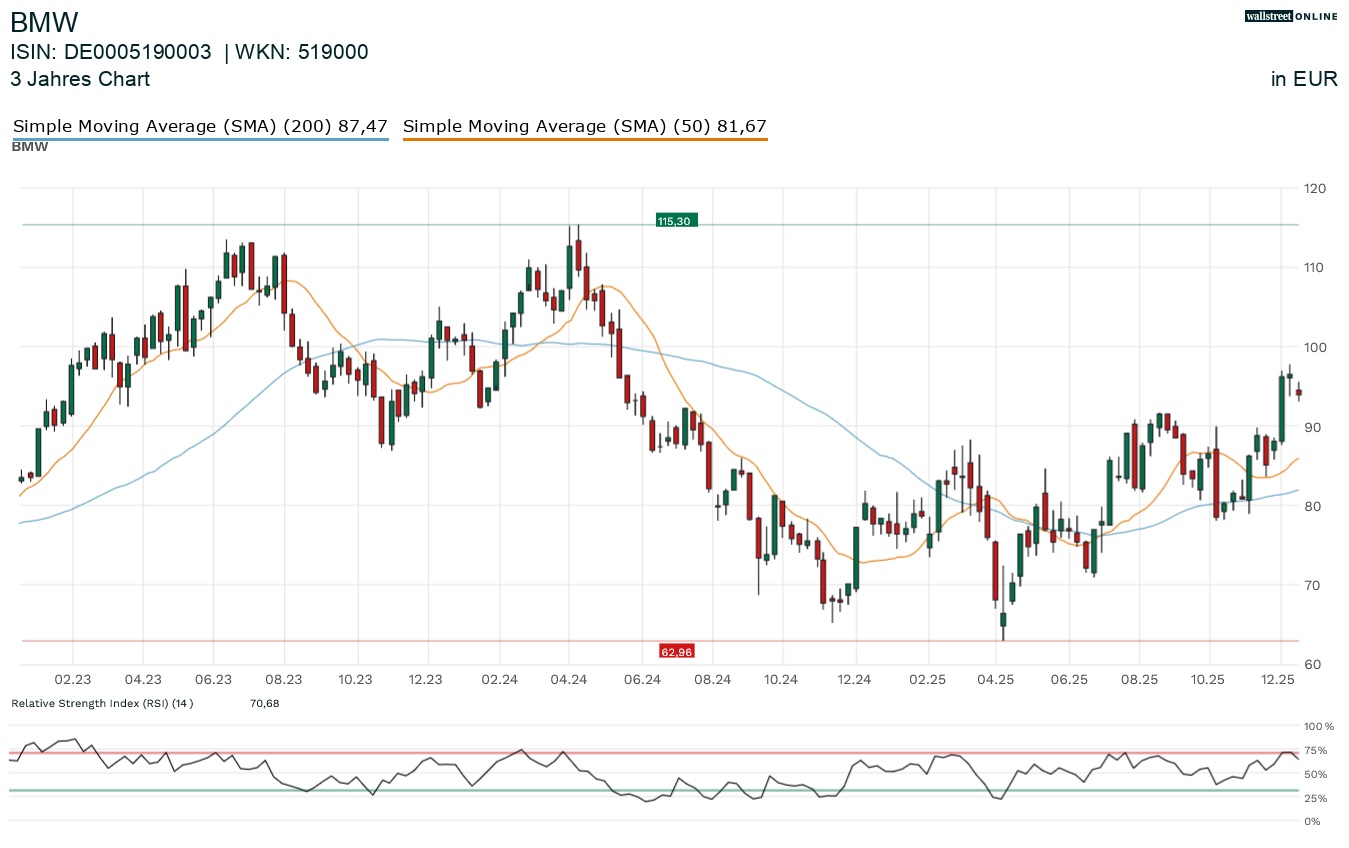Click the in EUR currency label
Image resolution: width=1349 pixels, height=848 pixels.
(x=1304, y=80)
